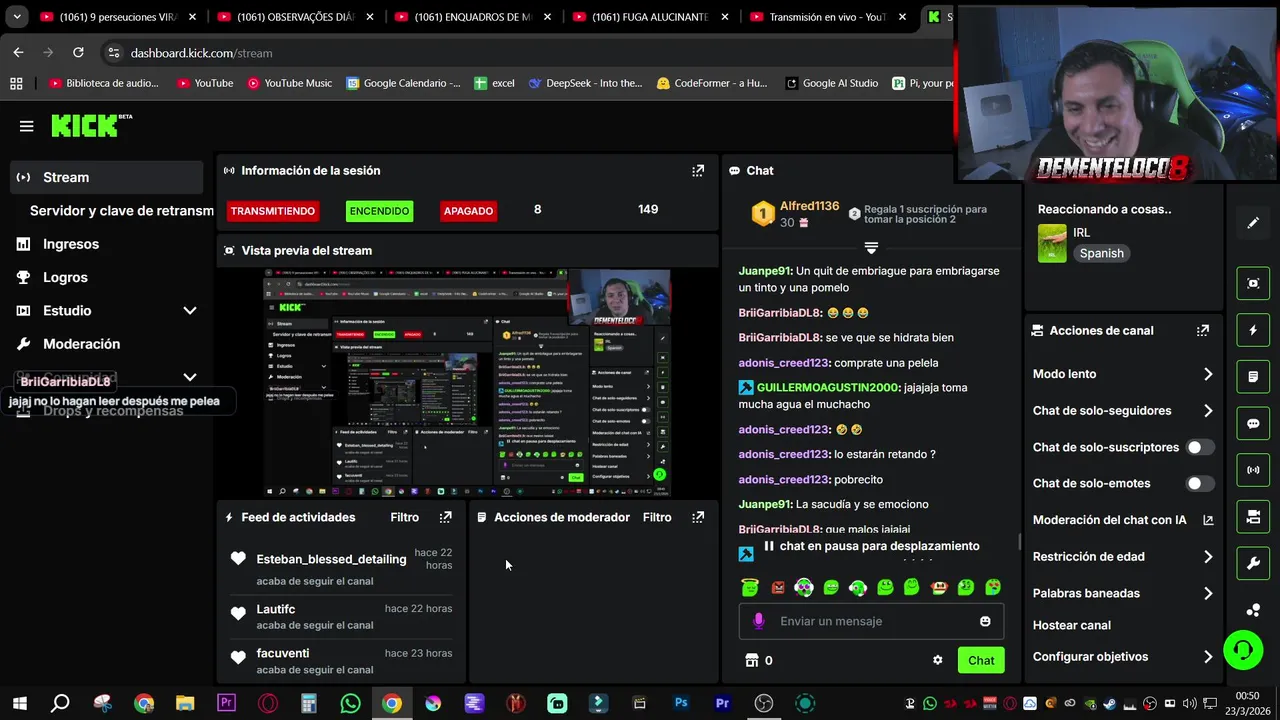This screenshot has height=720, width=1280.
Task: Click the broadcast signal icon in right sidebar
Action: (x=1253, y=470)
